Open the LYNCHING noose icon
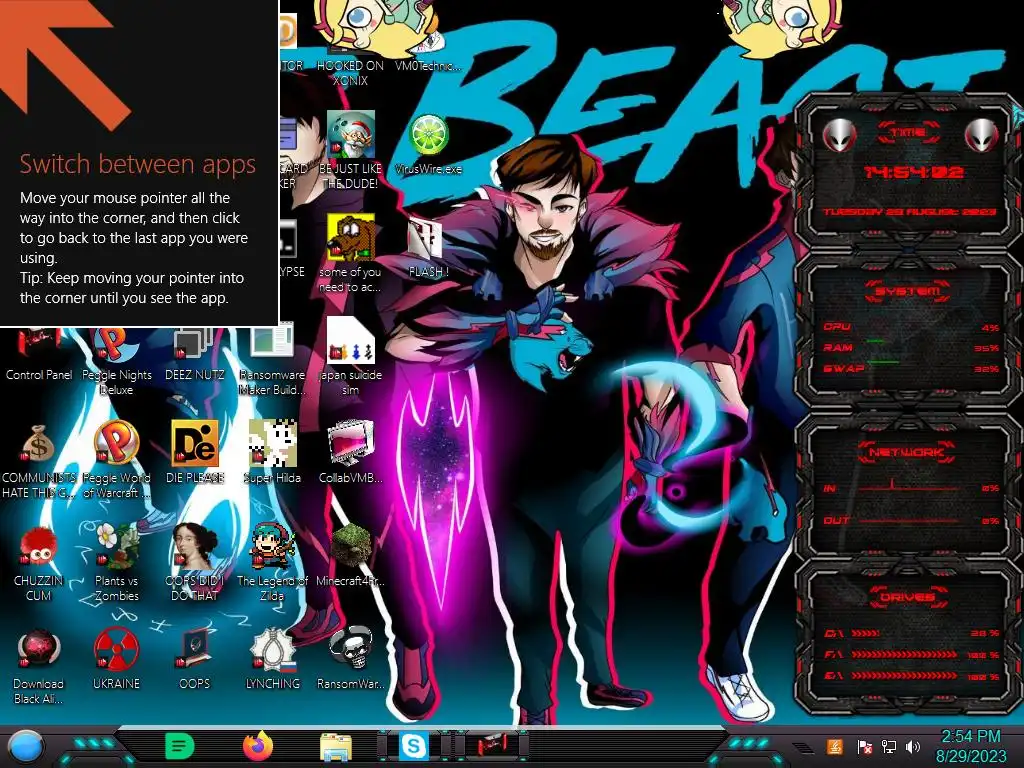 [272, 660]
